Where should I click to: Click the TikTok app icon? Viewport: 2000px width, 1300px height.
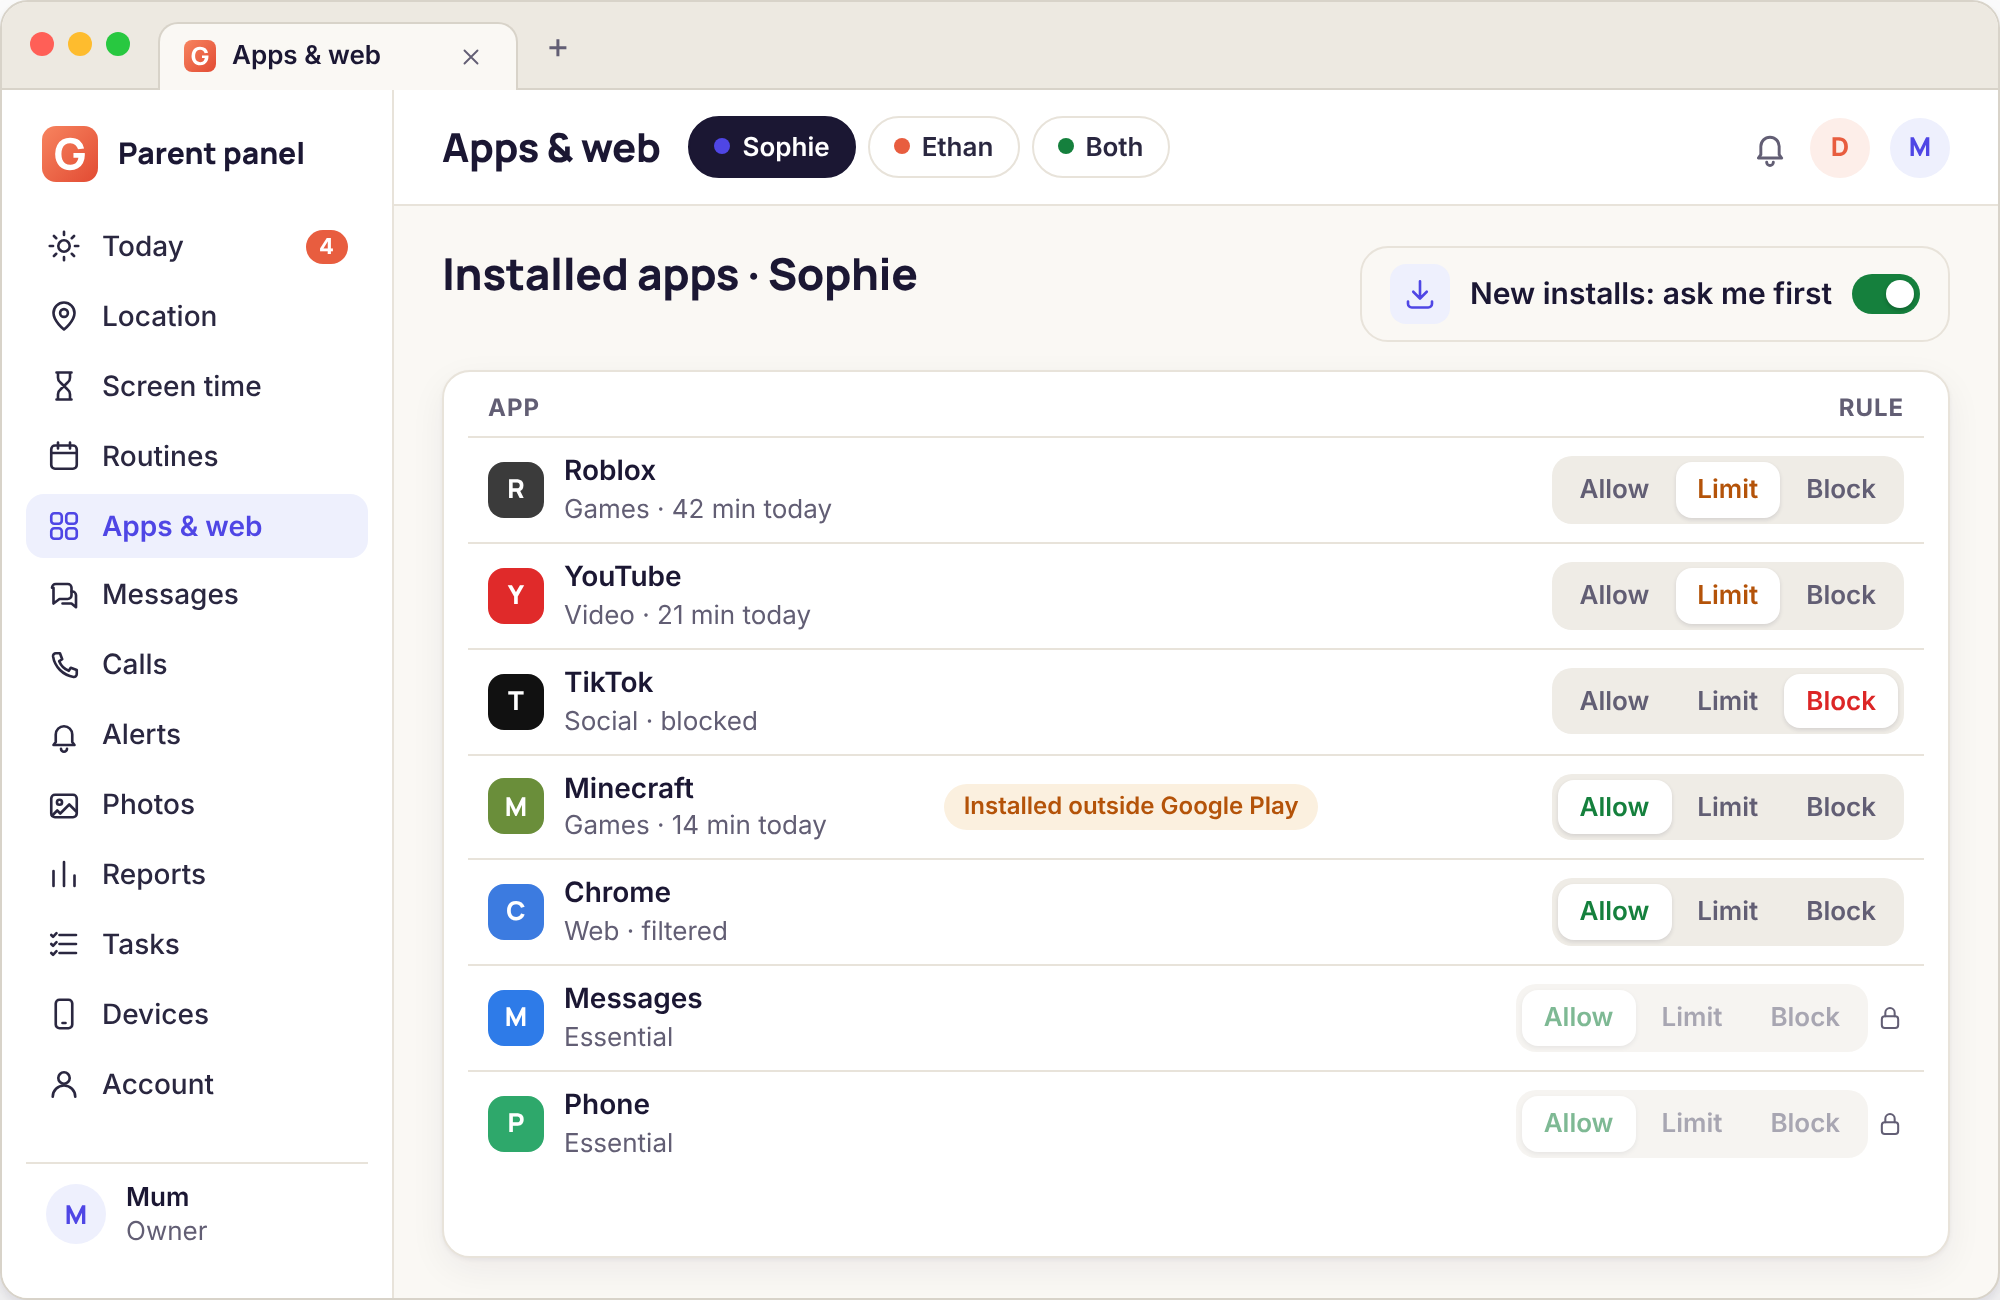point(516,702)
